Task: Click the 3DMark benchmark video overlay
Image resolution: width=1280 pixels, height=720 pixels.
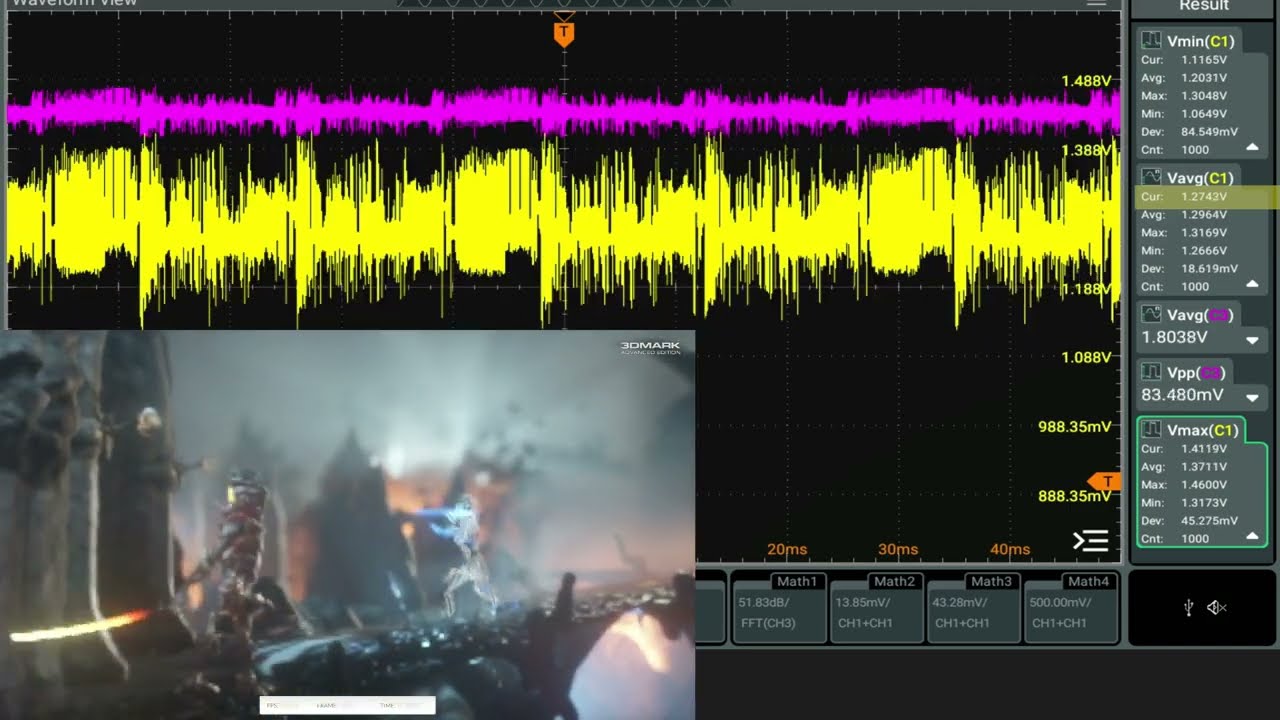Action: coord(347,525)
